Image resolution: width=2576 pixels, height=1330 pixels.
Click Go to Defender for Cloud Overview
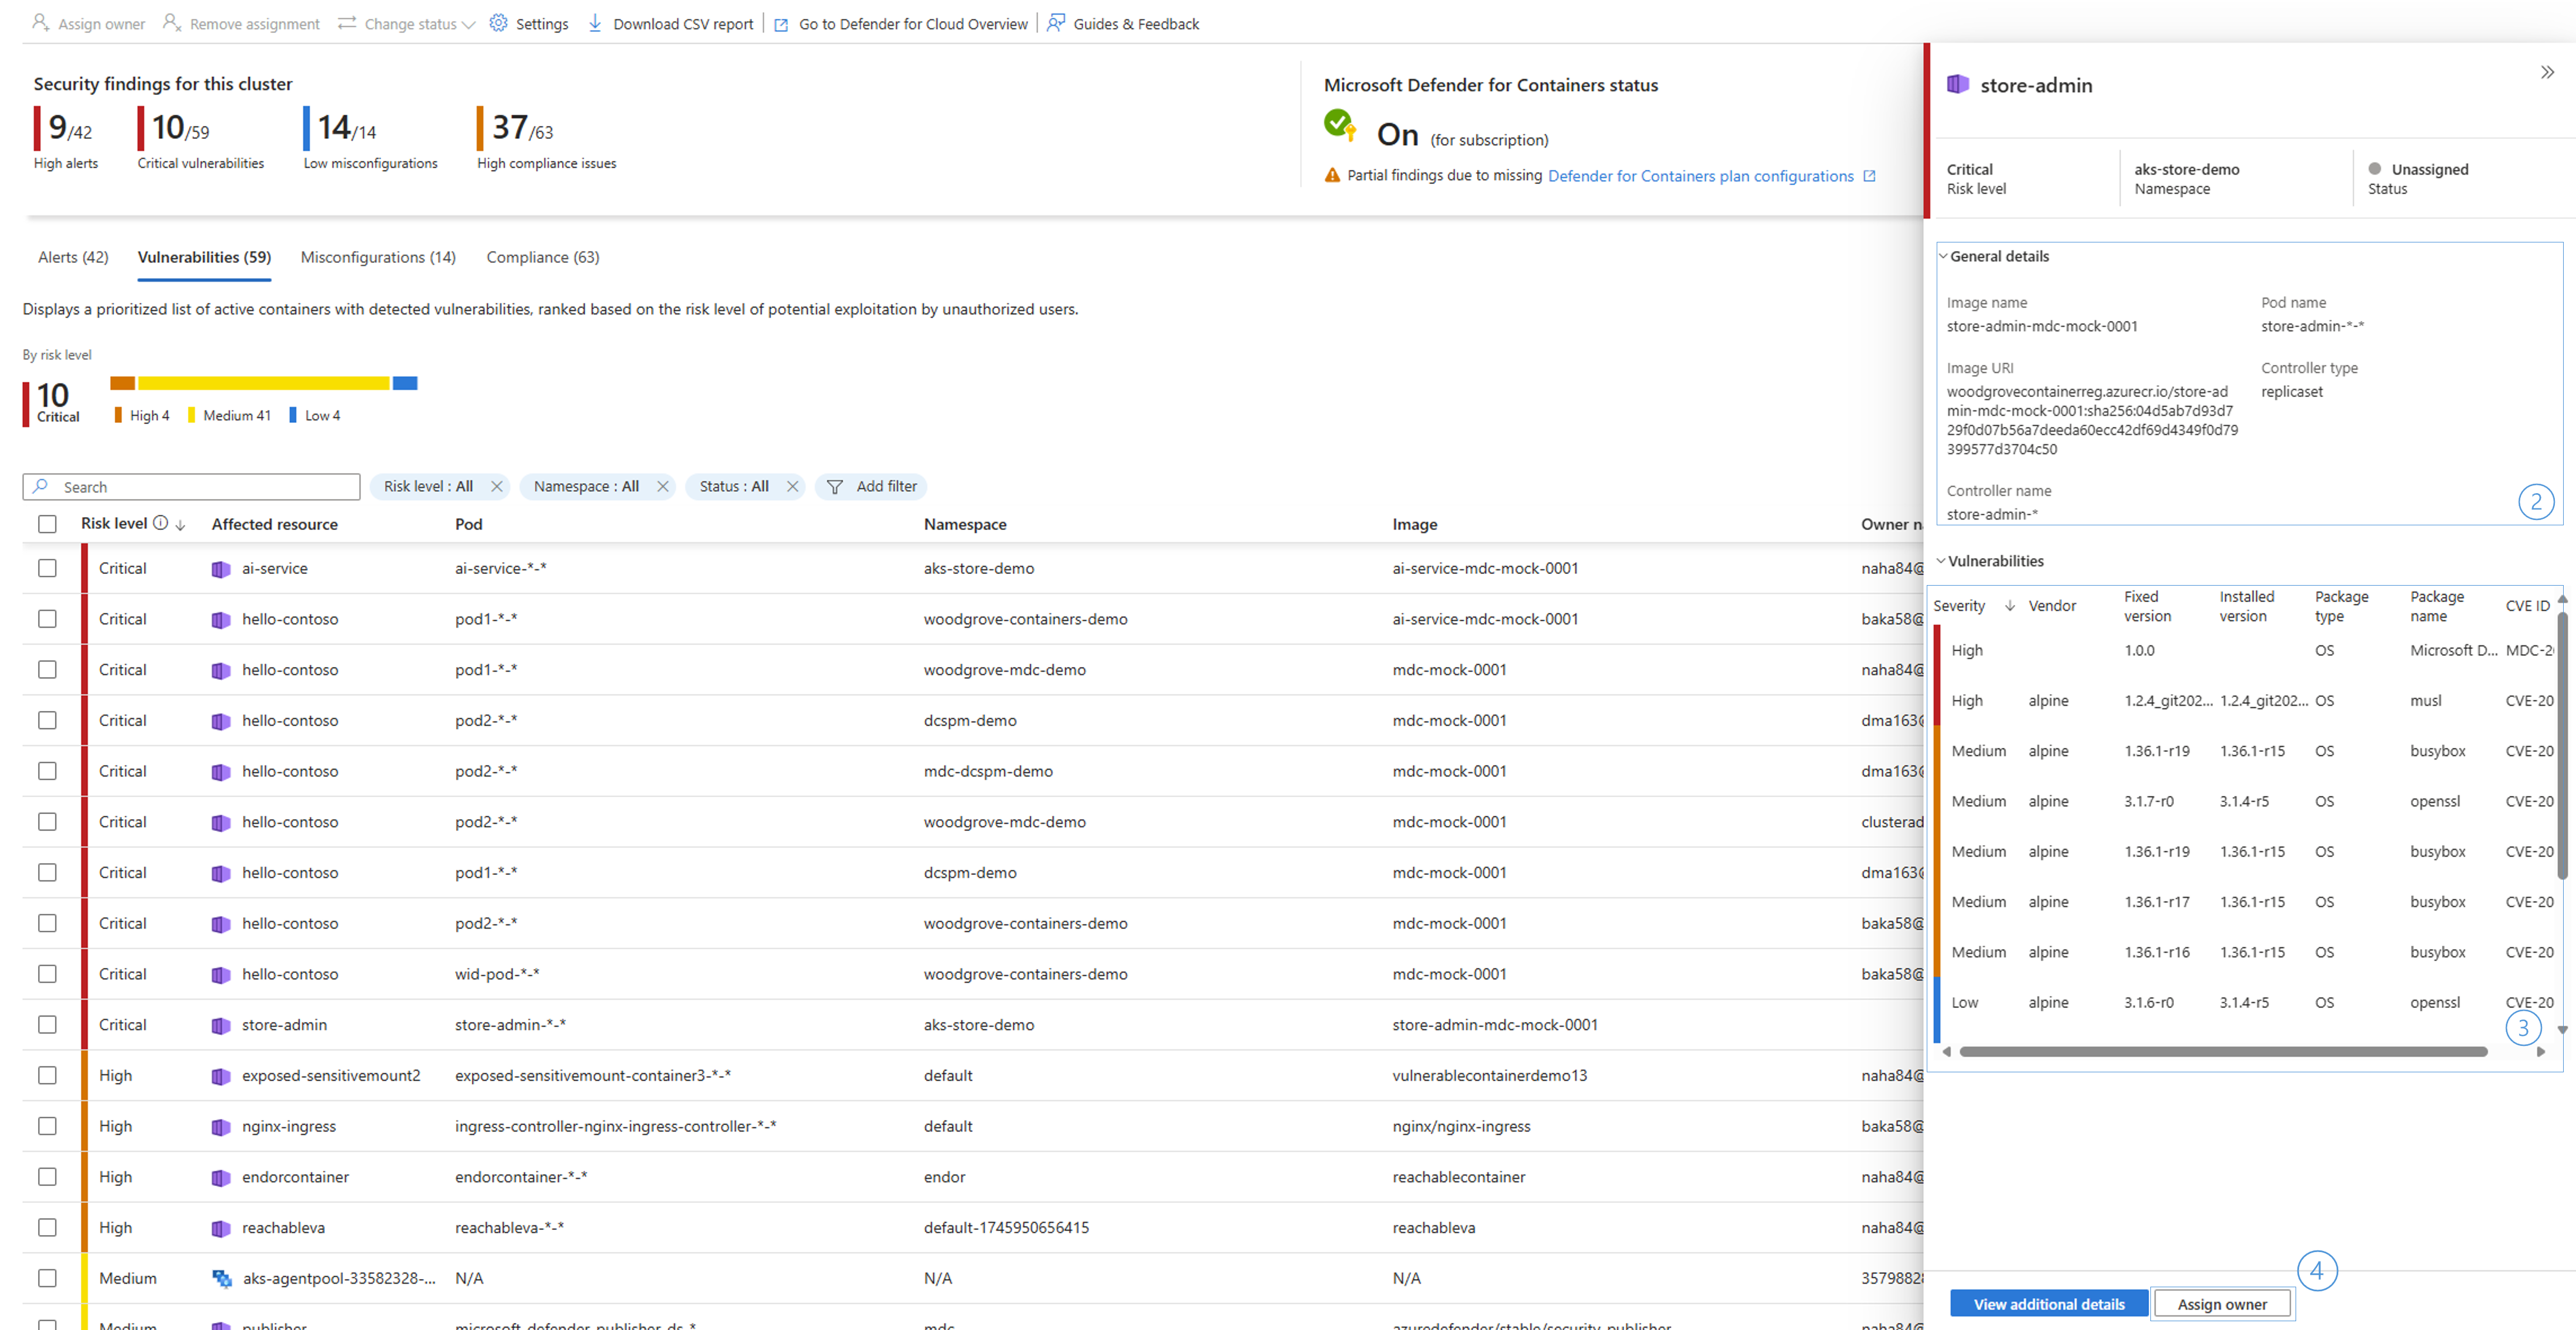[913, 24]
